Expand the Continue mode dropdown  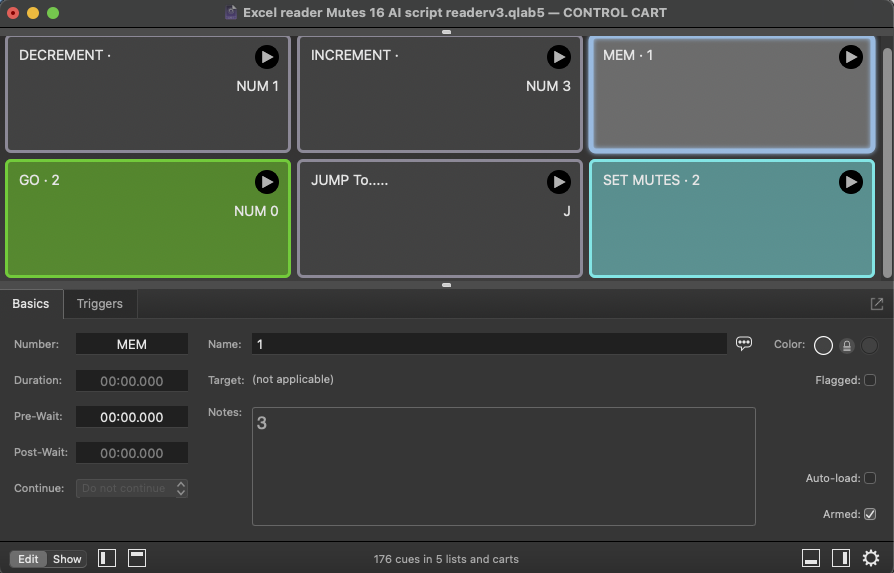point(132,489)
